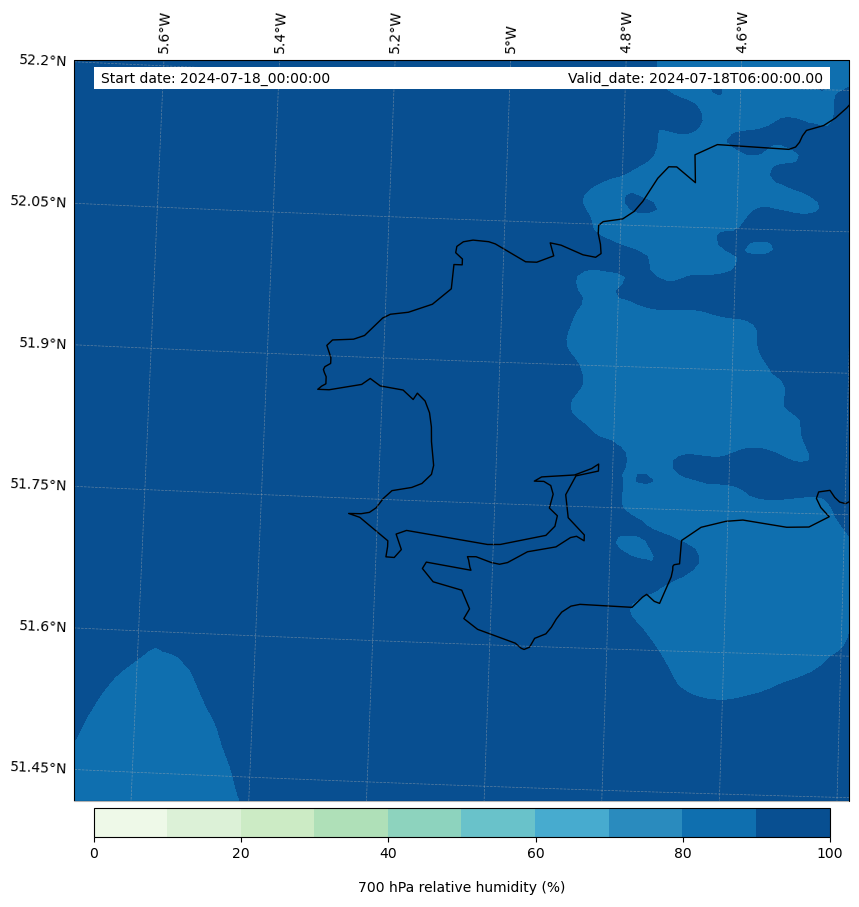Click the 51.45°N latitude label
The width and height of the screenshot is (859, 907).
[38, 768]
